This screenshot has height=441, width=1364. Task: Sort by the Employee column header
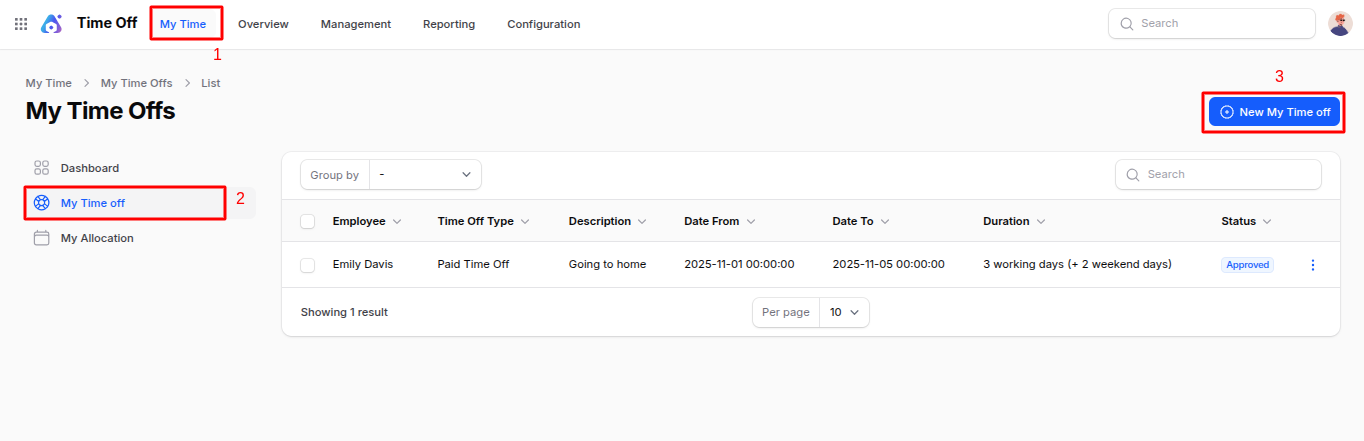(x=358, y=221)
